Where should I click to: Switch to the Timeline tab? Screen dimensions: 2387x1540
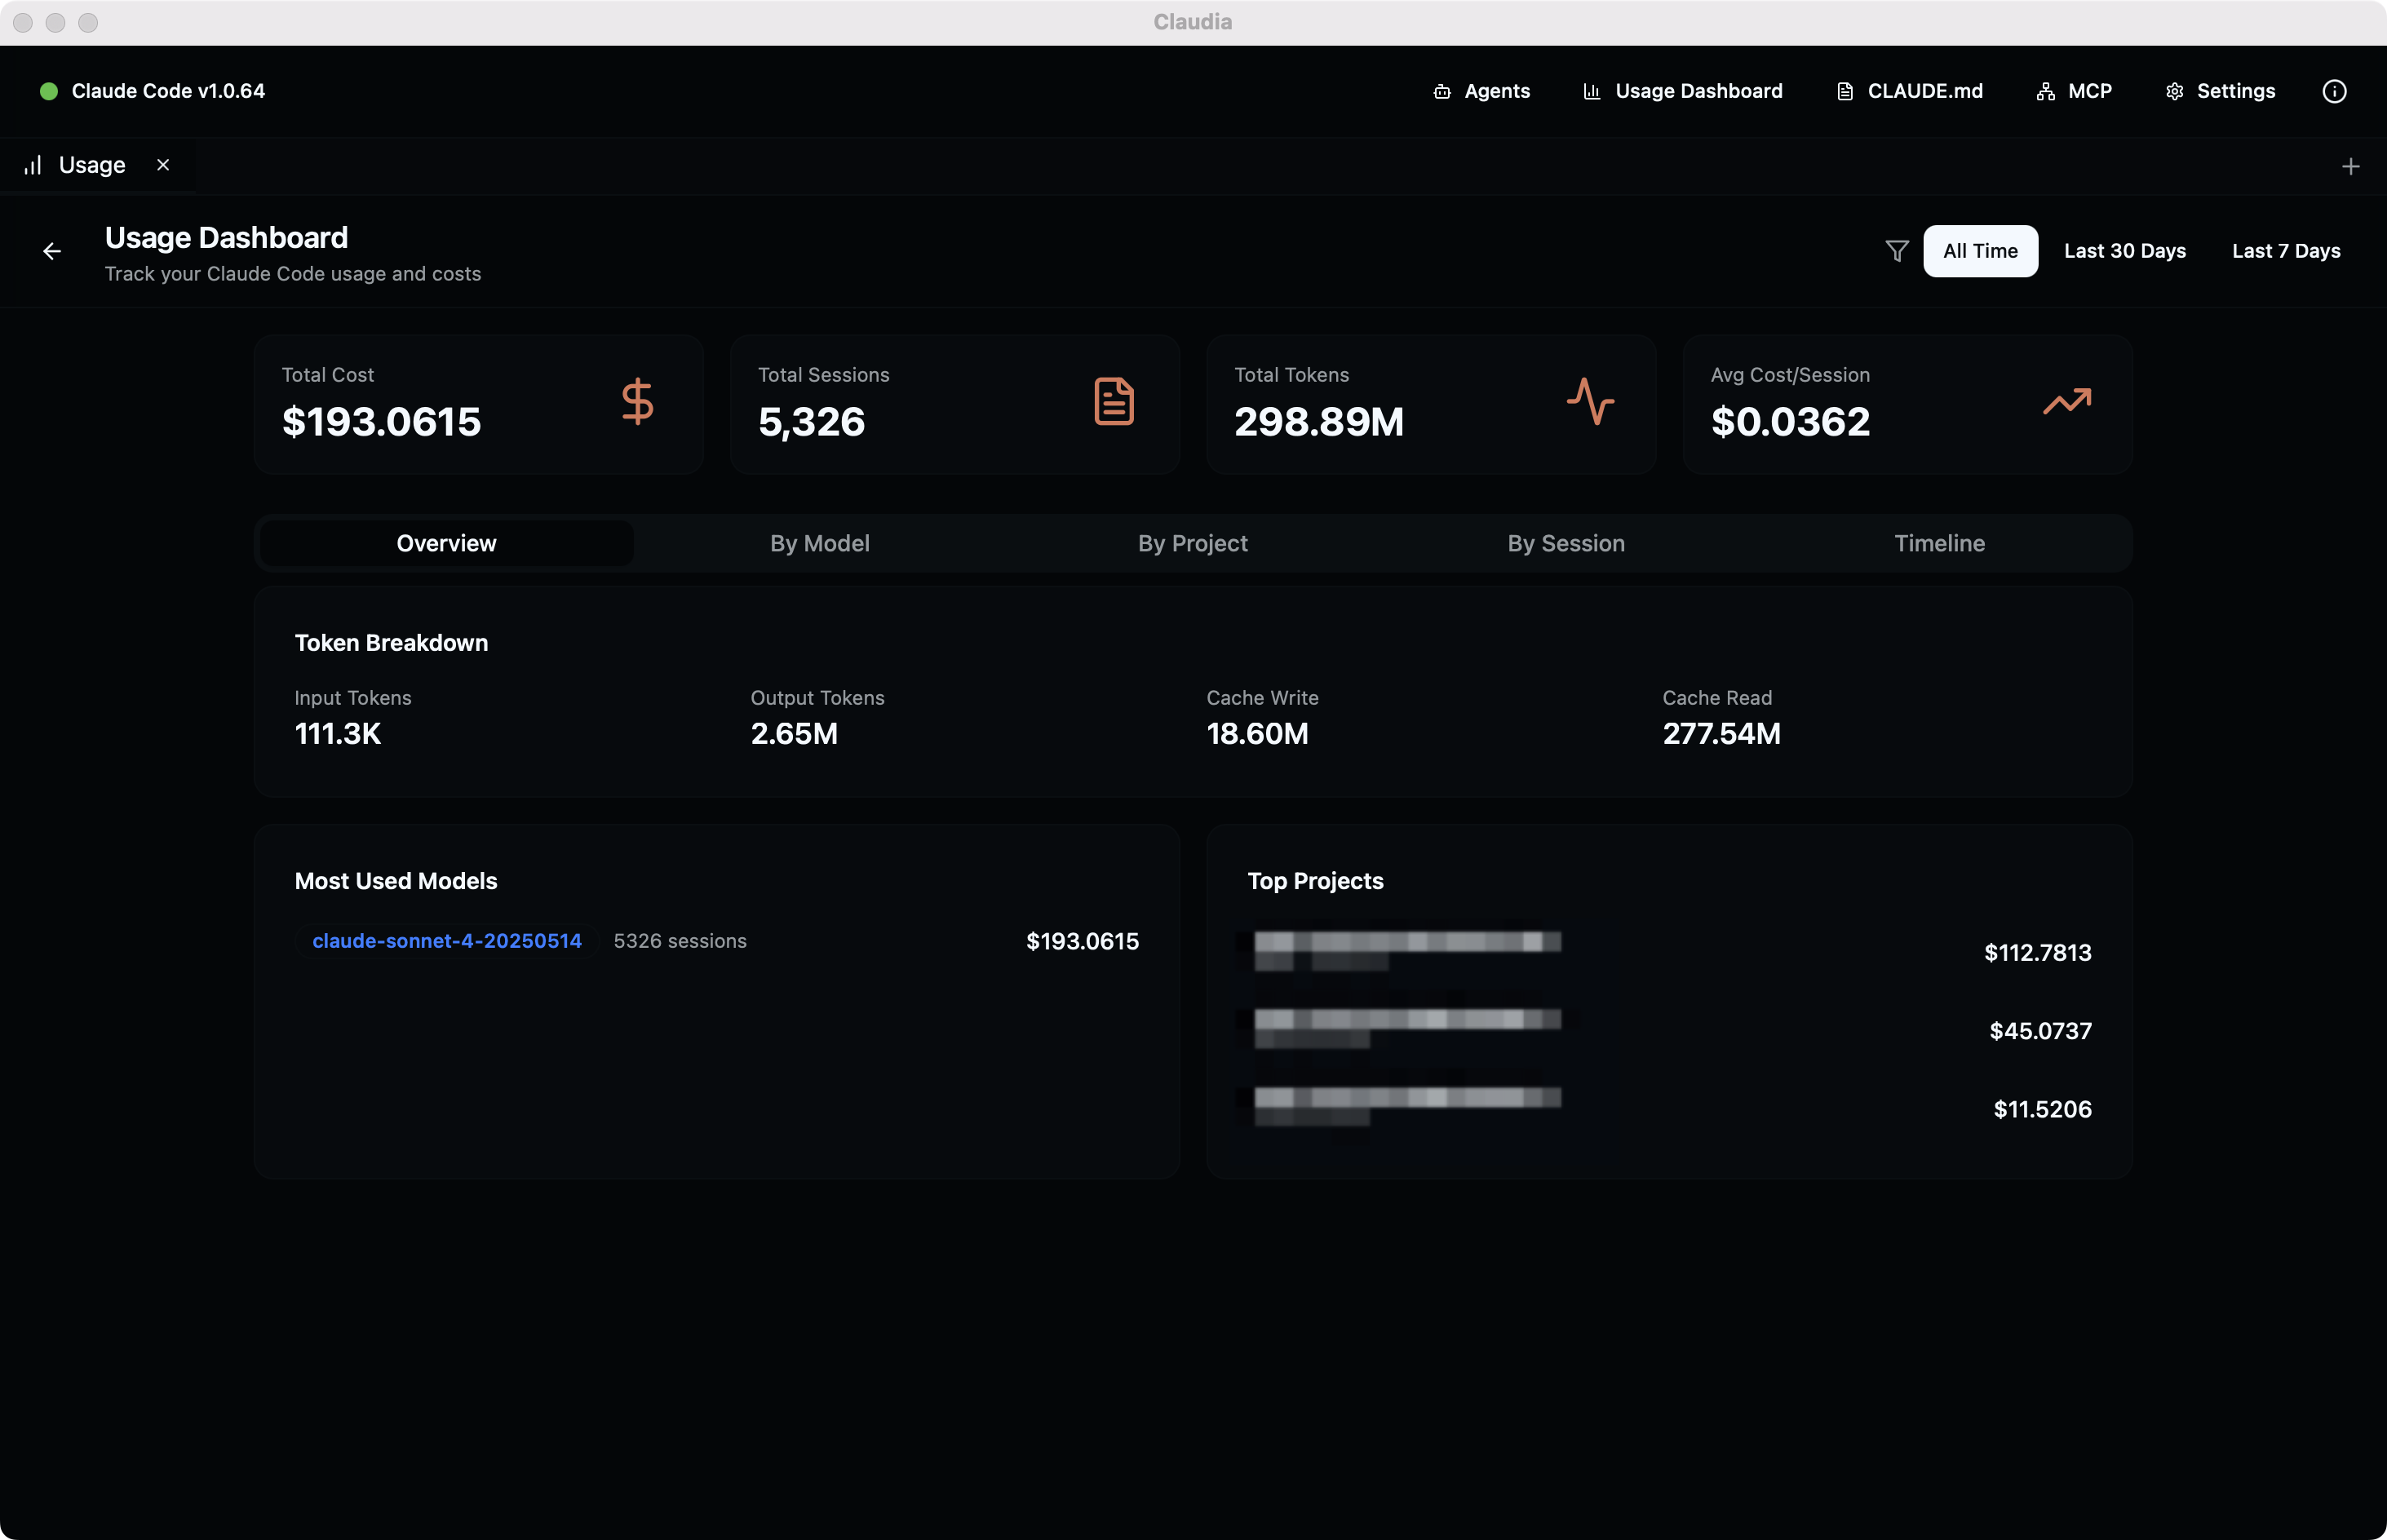(1939, 543)
